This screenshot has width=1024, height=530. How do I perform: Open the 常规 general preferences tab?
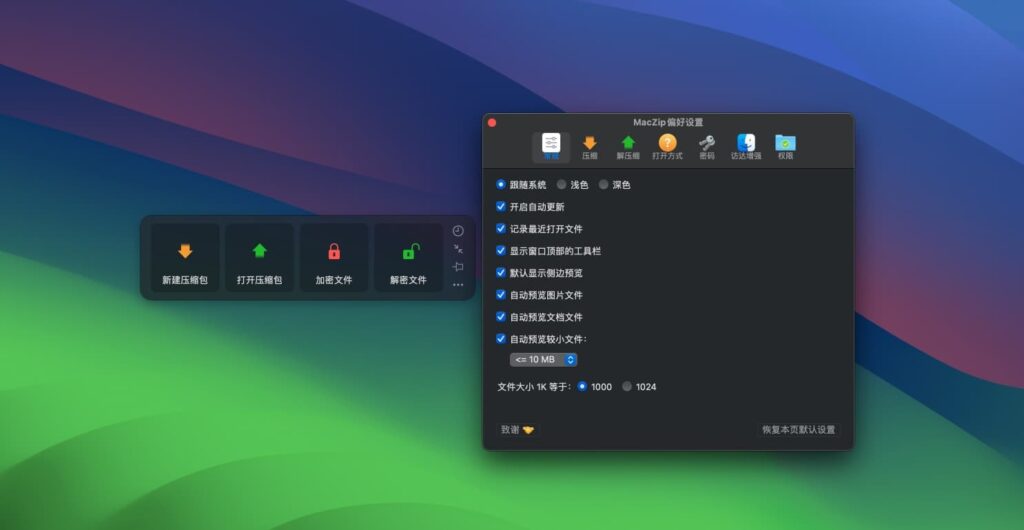[x=551, y=148]
